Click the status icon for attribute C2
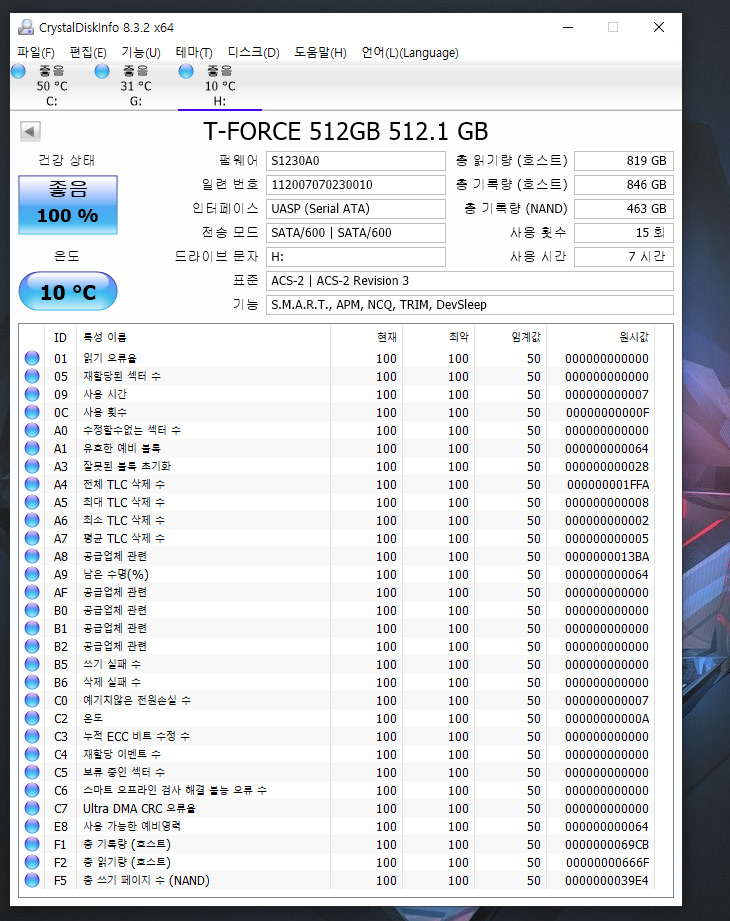 [32, 718]
